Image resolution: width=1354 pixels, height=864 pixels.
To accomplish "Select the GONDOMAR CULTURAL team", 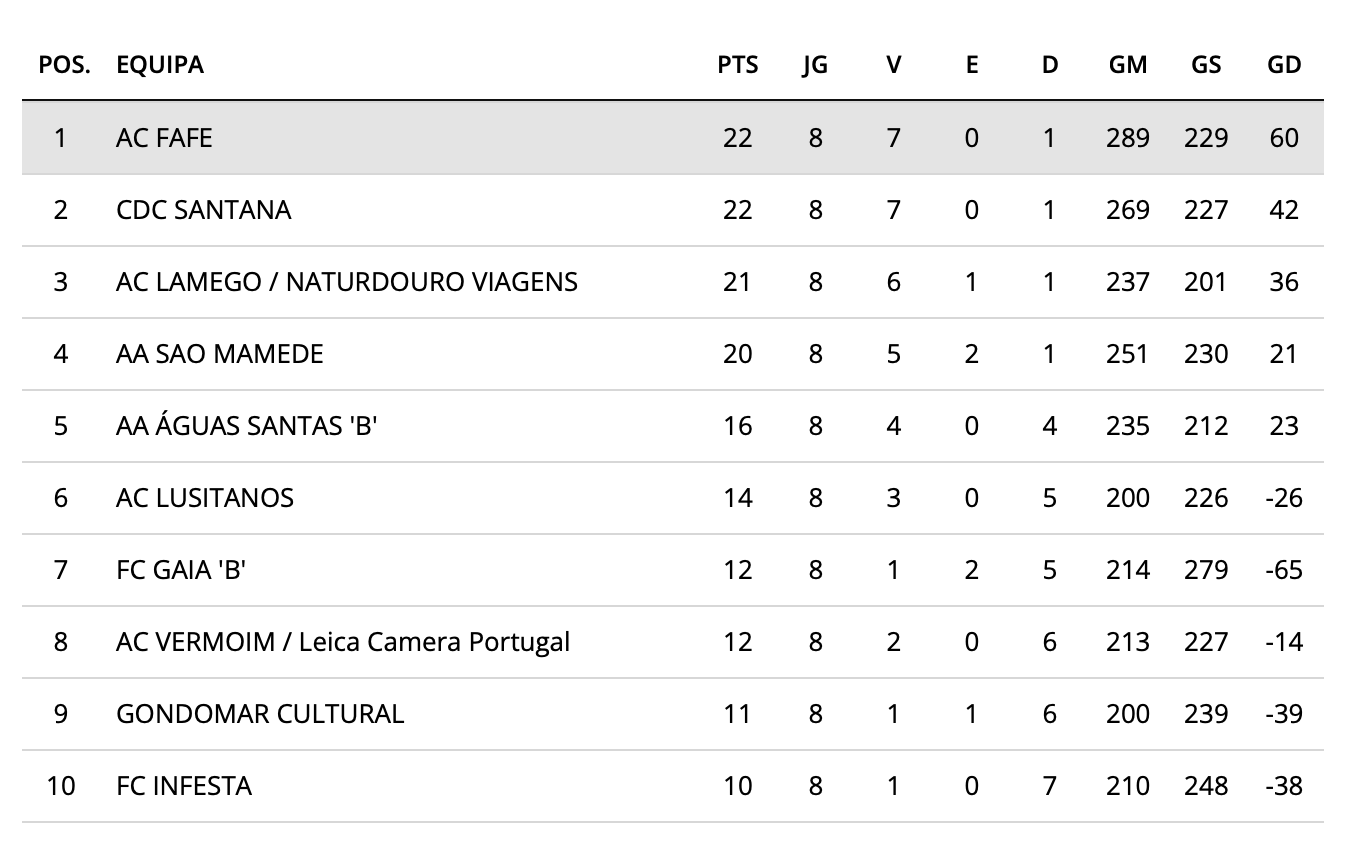I will (x=259, y=714).
